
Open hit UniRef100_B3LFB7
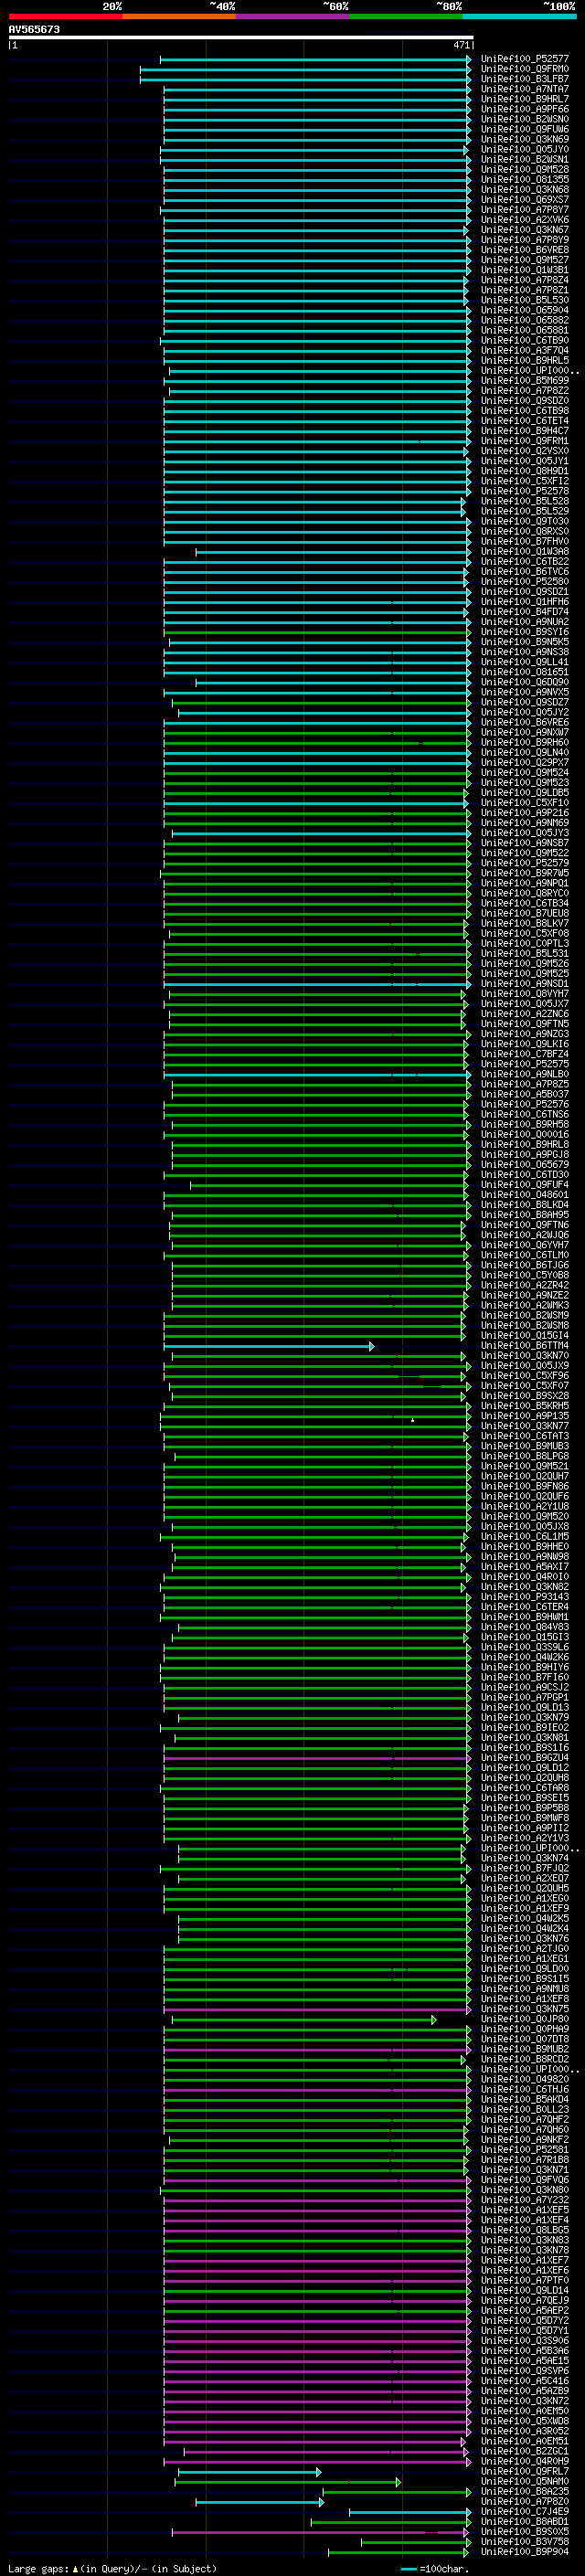525,79
